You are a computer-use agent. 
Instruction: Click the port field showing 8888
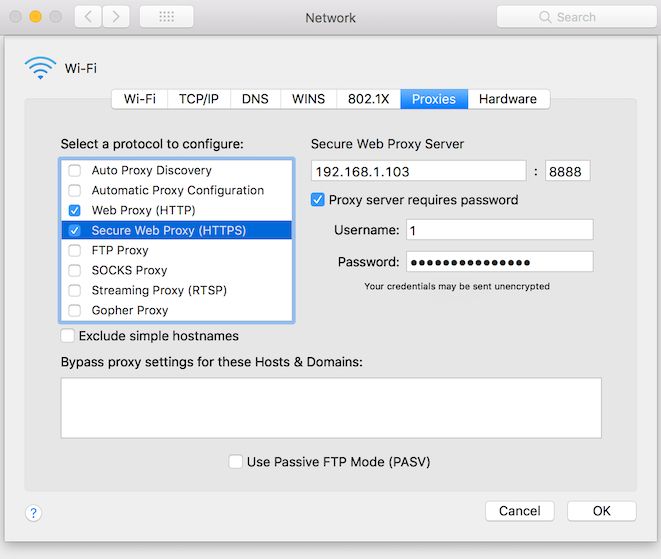click(567, 171)
